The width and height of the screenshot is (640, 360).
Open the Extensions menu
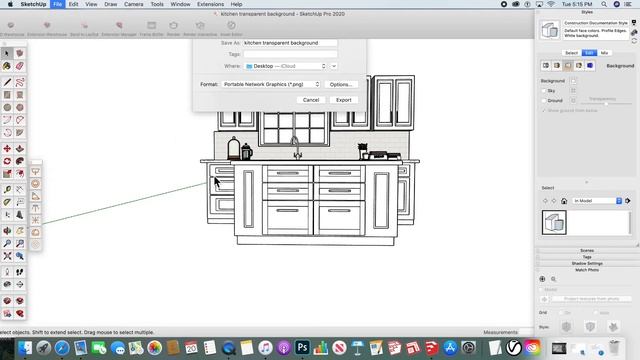tap(210, 4)
